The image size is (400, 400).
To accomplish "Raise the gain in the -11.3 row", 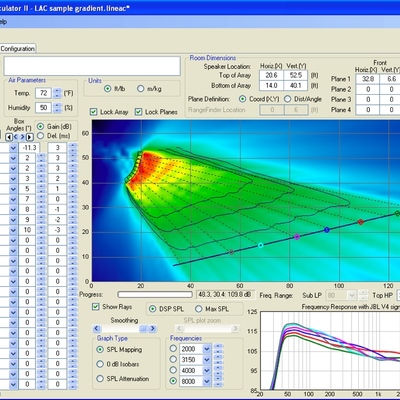I will pyautogui.click(x=73, y=145).
